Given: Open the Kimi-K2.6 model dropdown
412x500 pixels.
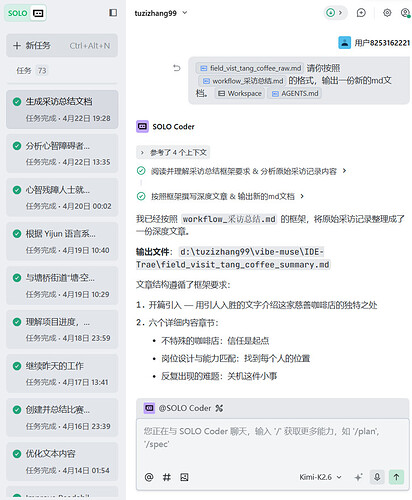Looking at the screenshot, I should [320, 477].
